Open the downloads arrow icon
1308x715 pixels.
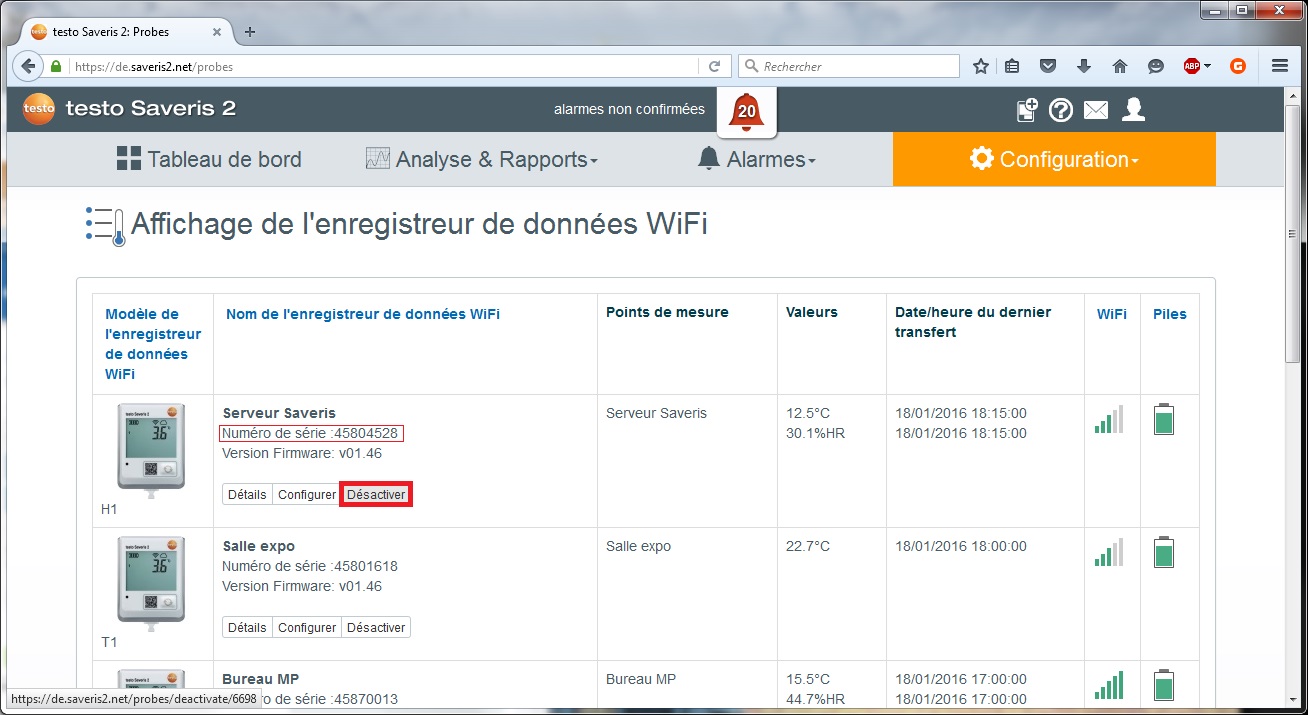[1083, 66]
